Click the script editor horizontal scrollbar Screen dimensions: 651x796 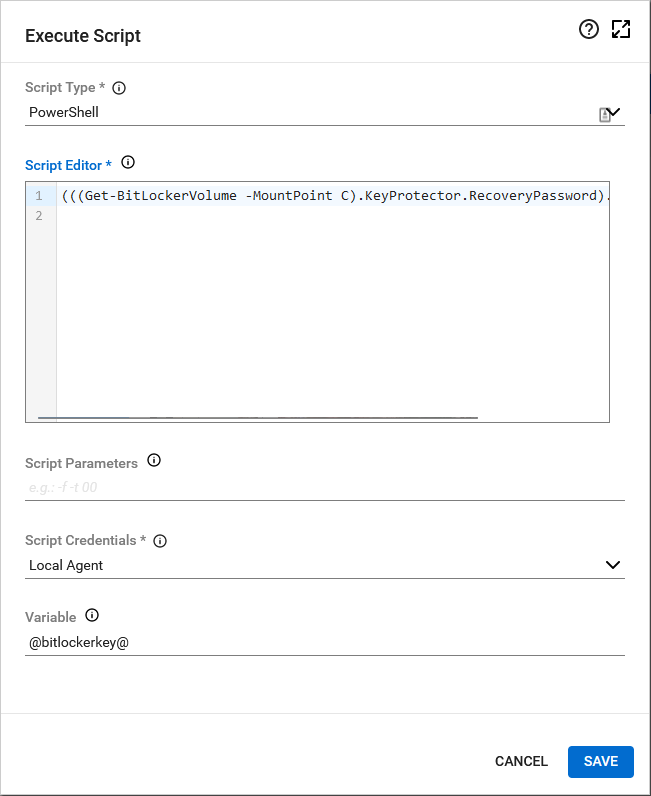click(258, 417)
